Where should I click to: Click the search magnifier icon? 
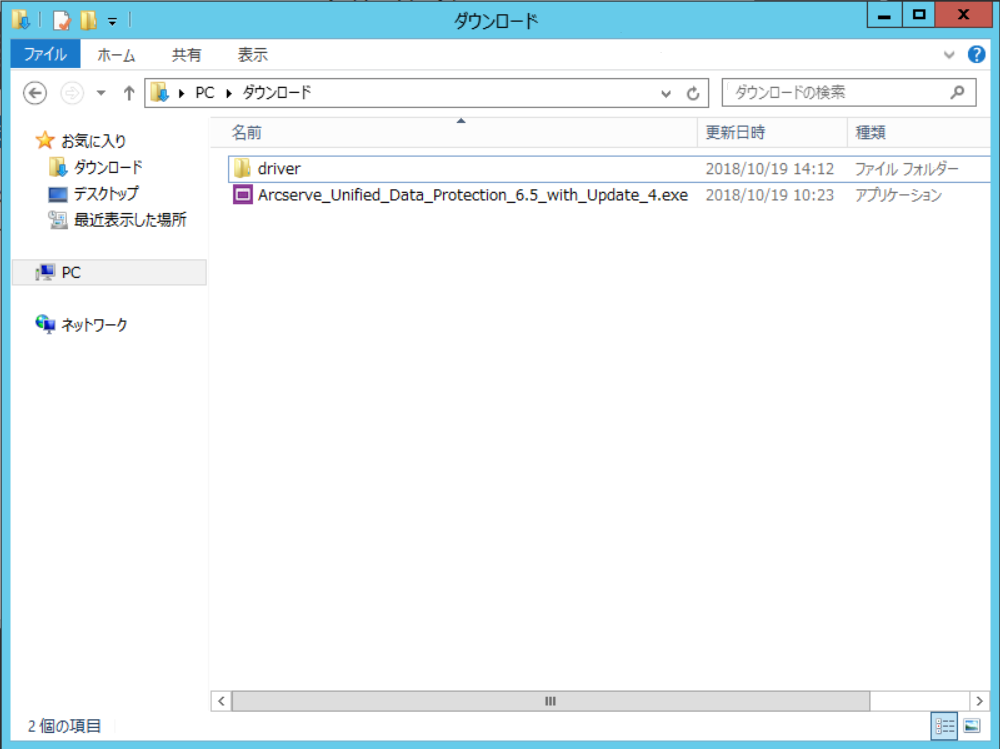tap(957, 93)
